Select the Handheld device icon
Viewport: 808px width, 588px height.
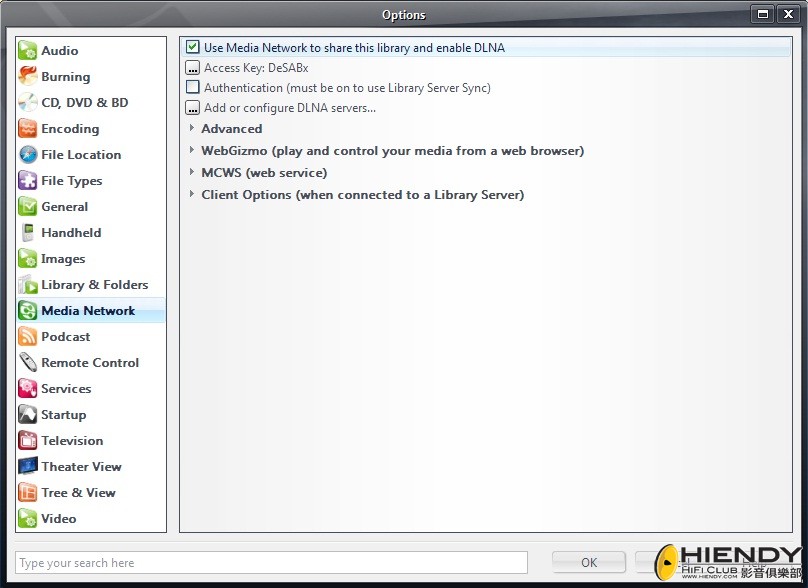click(x=28, y=232)
